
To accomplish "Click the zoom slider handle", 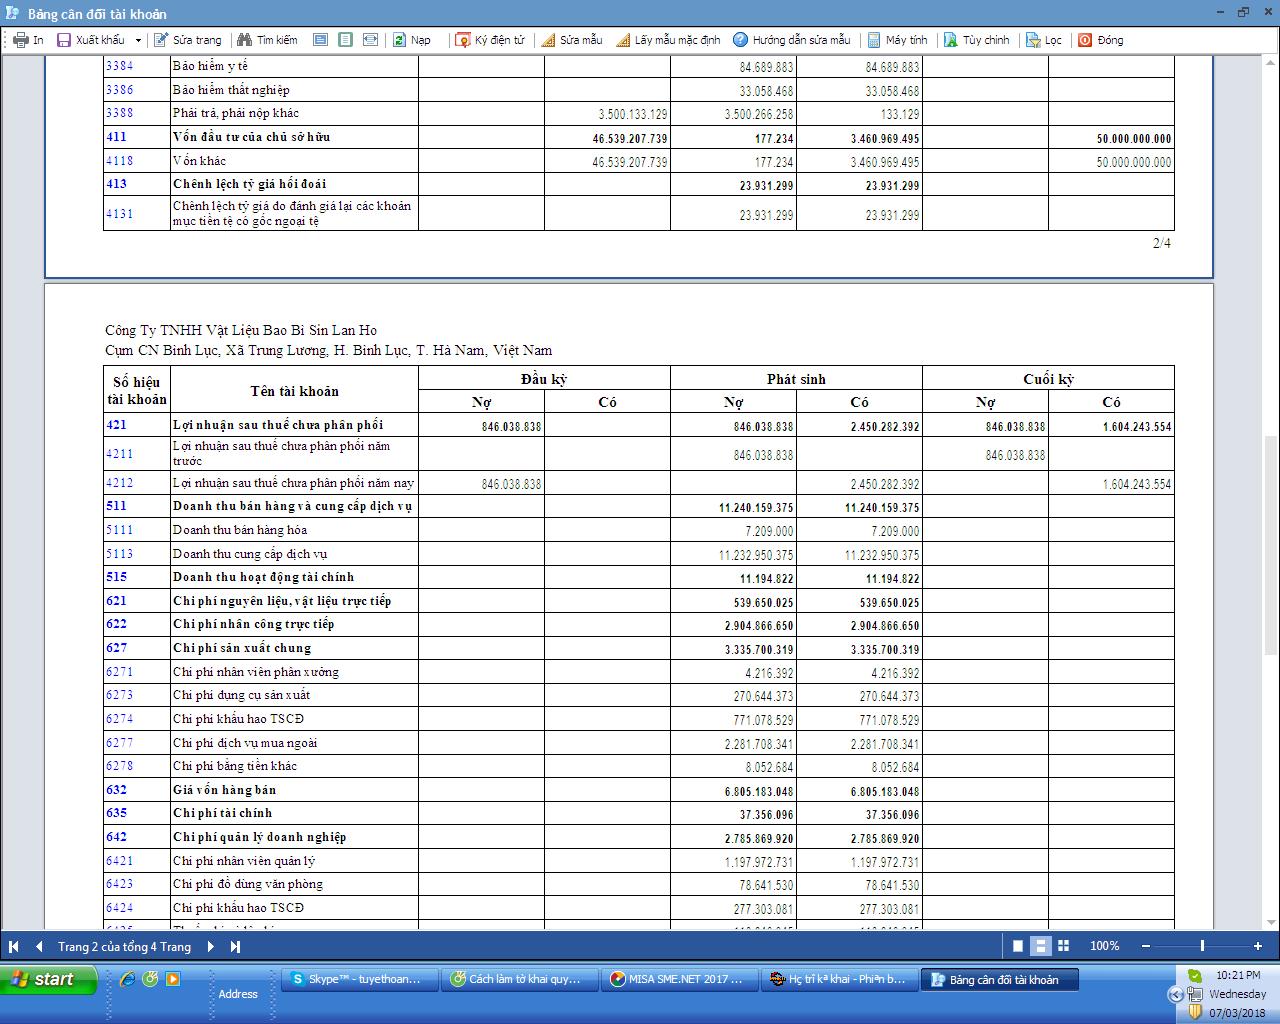I will 1202,946.
